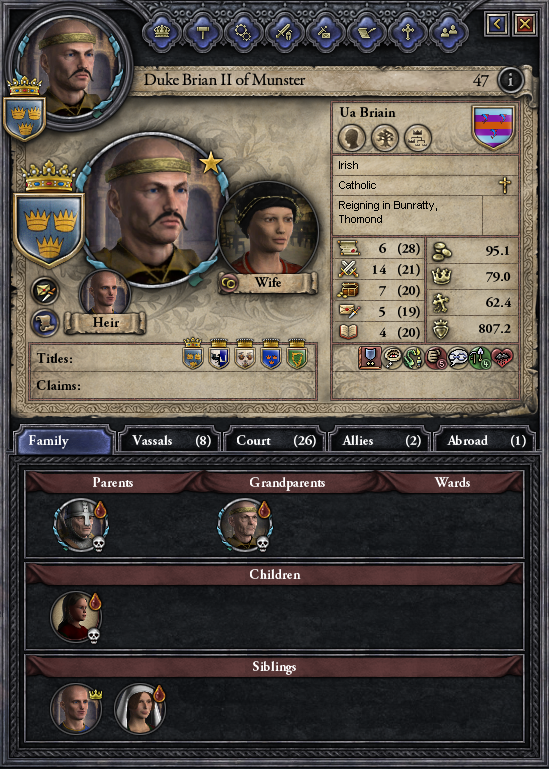Open the veiled sister's portrait under Siblings
549x769 pixels.
pyautogui.click(x=140, y=709)
